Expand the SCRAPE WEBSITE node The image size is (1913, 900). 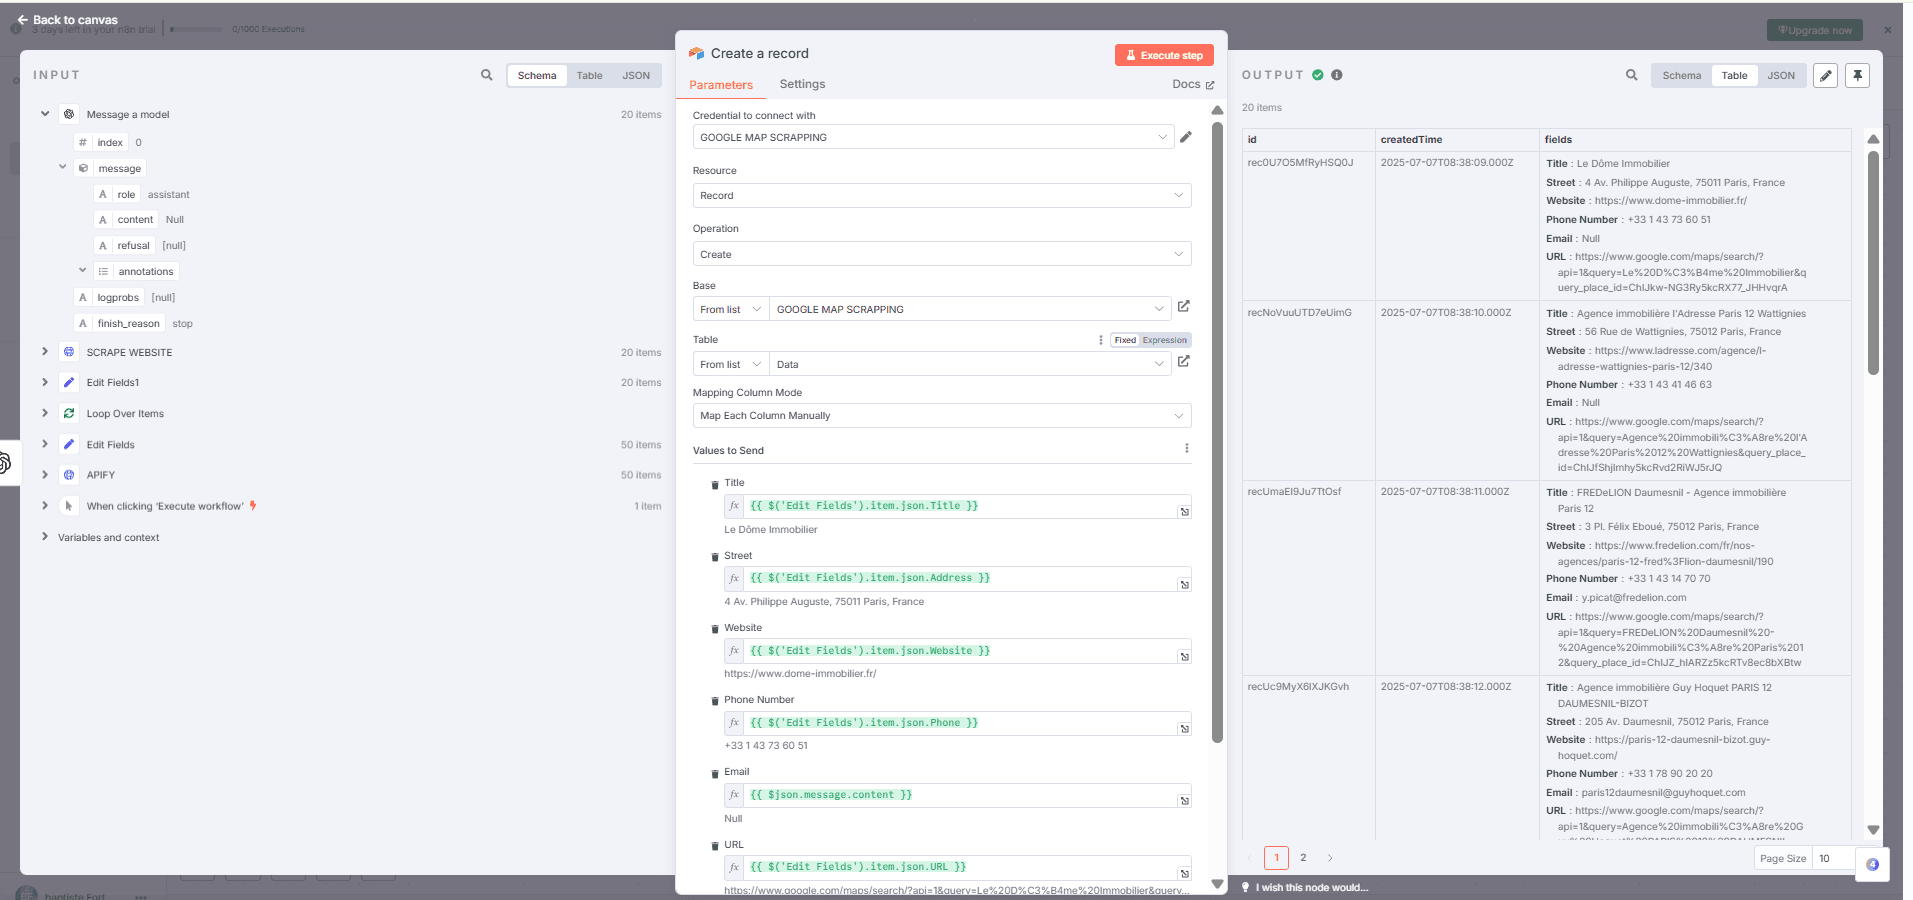click(x=45, y=352)
